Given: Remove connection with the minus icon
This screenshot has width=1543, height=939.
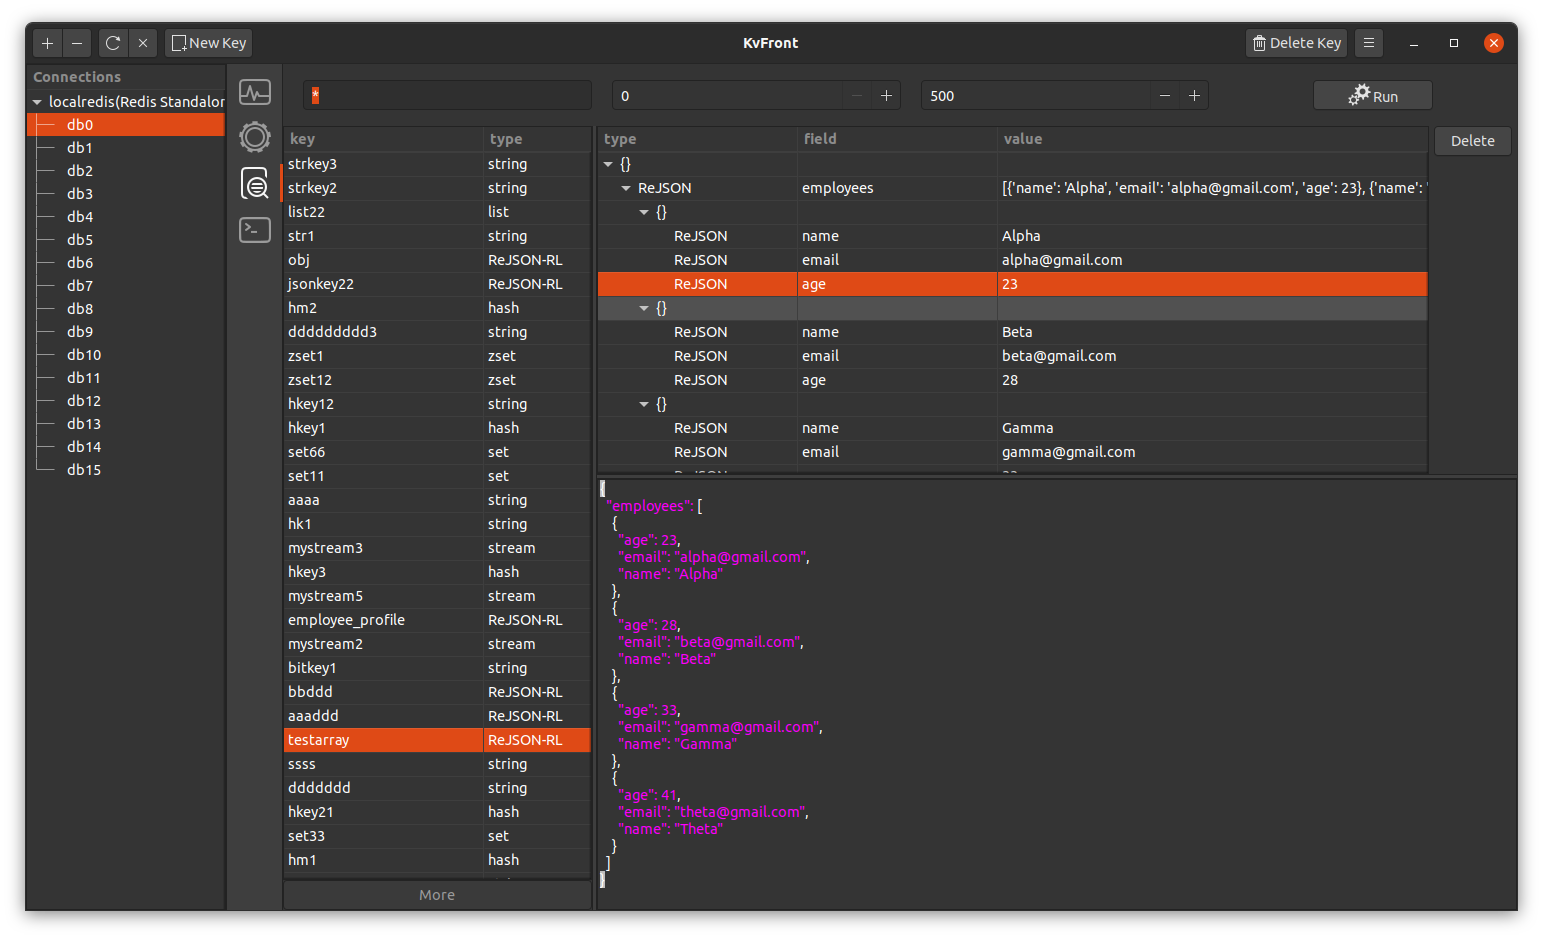Looking at the screenshot, I should click(77, 43).
